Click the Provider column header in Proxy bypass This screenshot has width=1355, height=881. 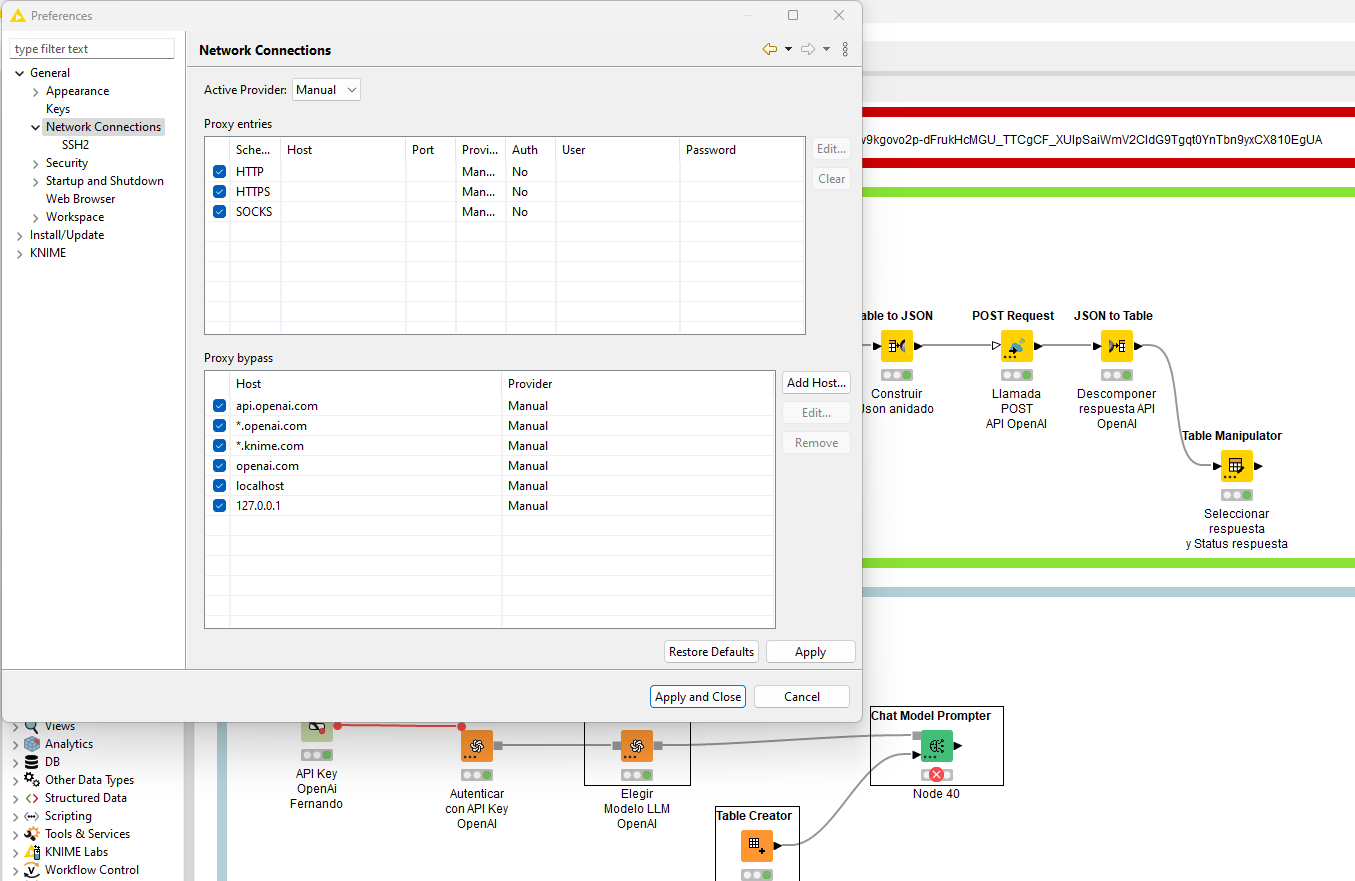coord(638,384)
